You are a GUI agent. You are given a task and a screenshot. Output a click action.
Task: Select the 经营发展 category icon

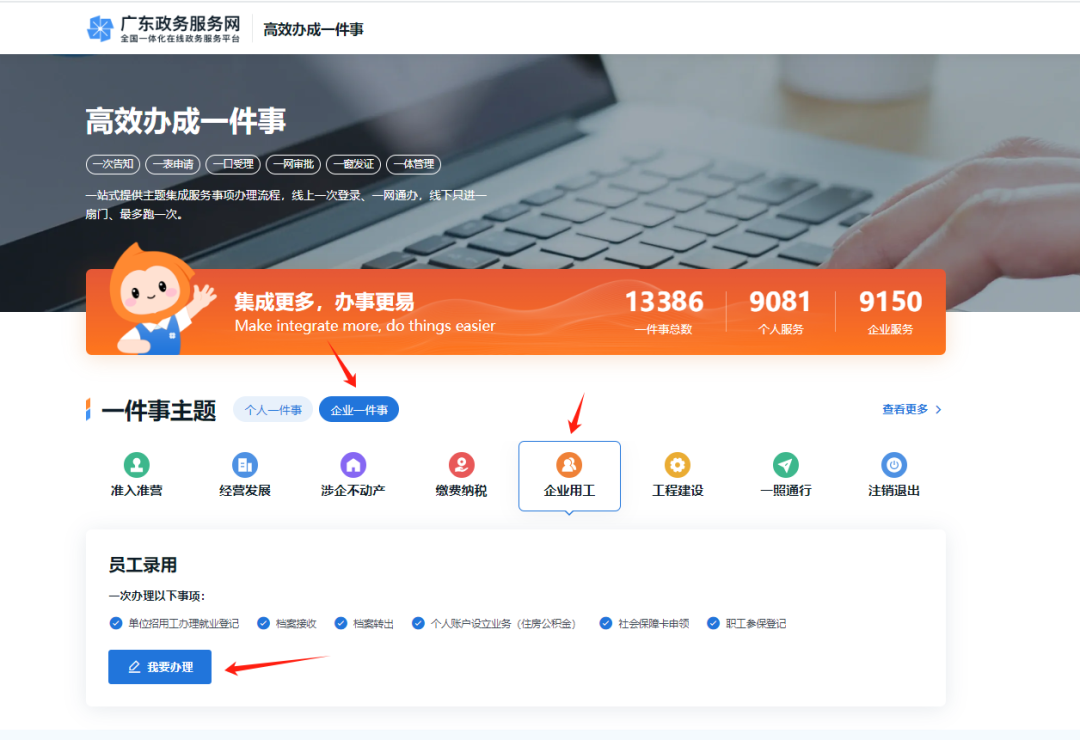click(244, 465)
